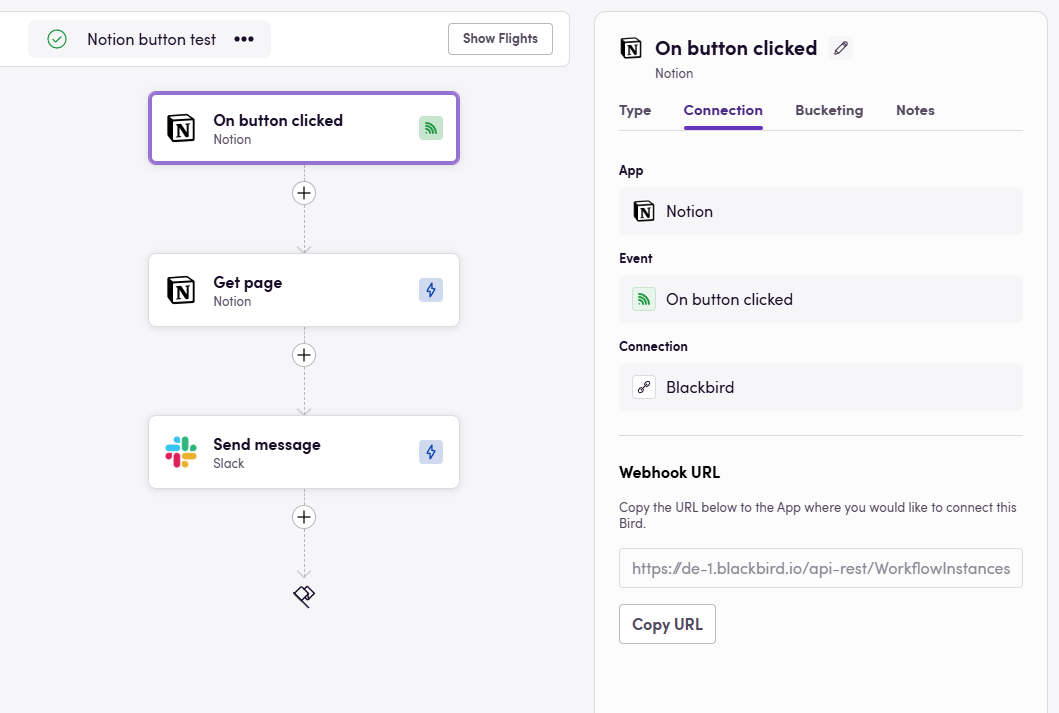Add a step after Get page
Image resolution: width=1059 pixels, height=713 pixels.
point(304,355)
